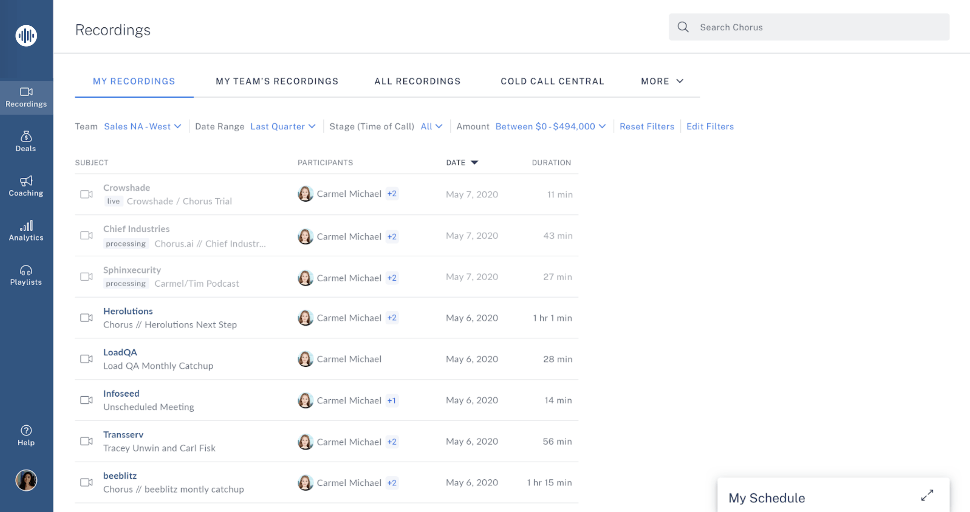Open Help in the sidebar
970x512 pixels.
pos(26,435)
